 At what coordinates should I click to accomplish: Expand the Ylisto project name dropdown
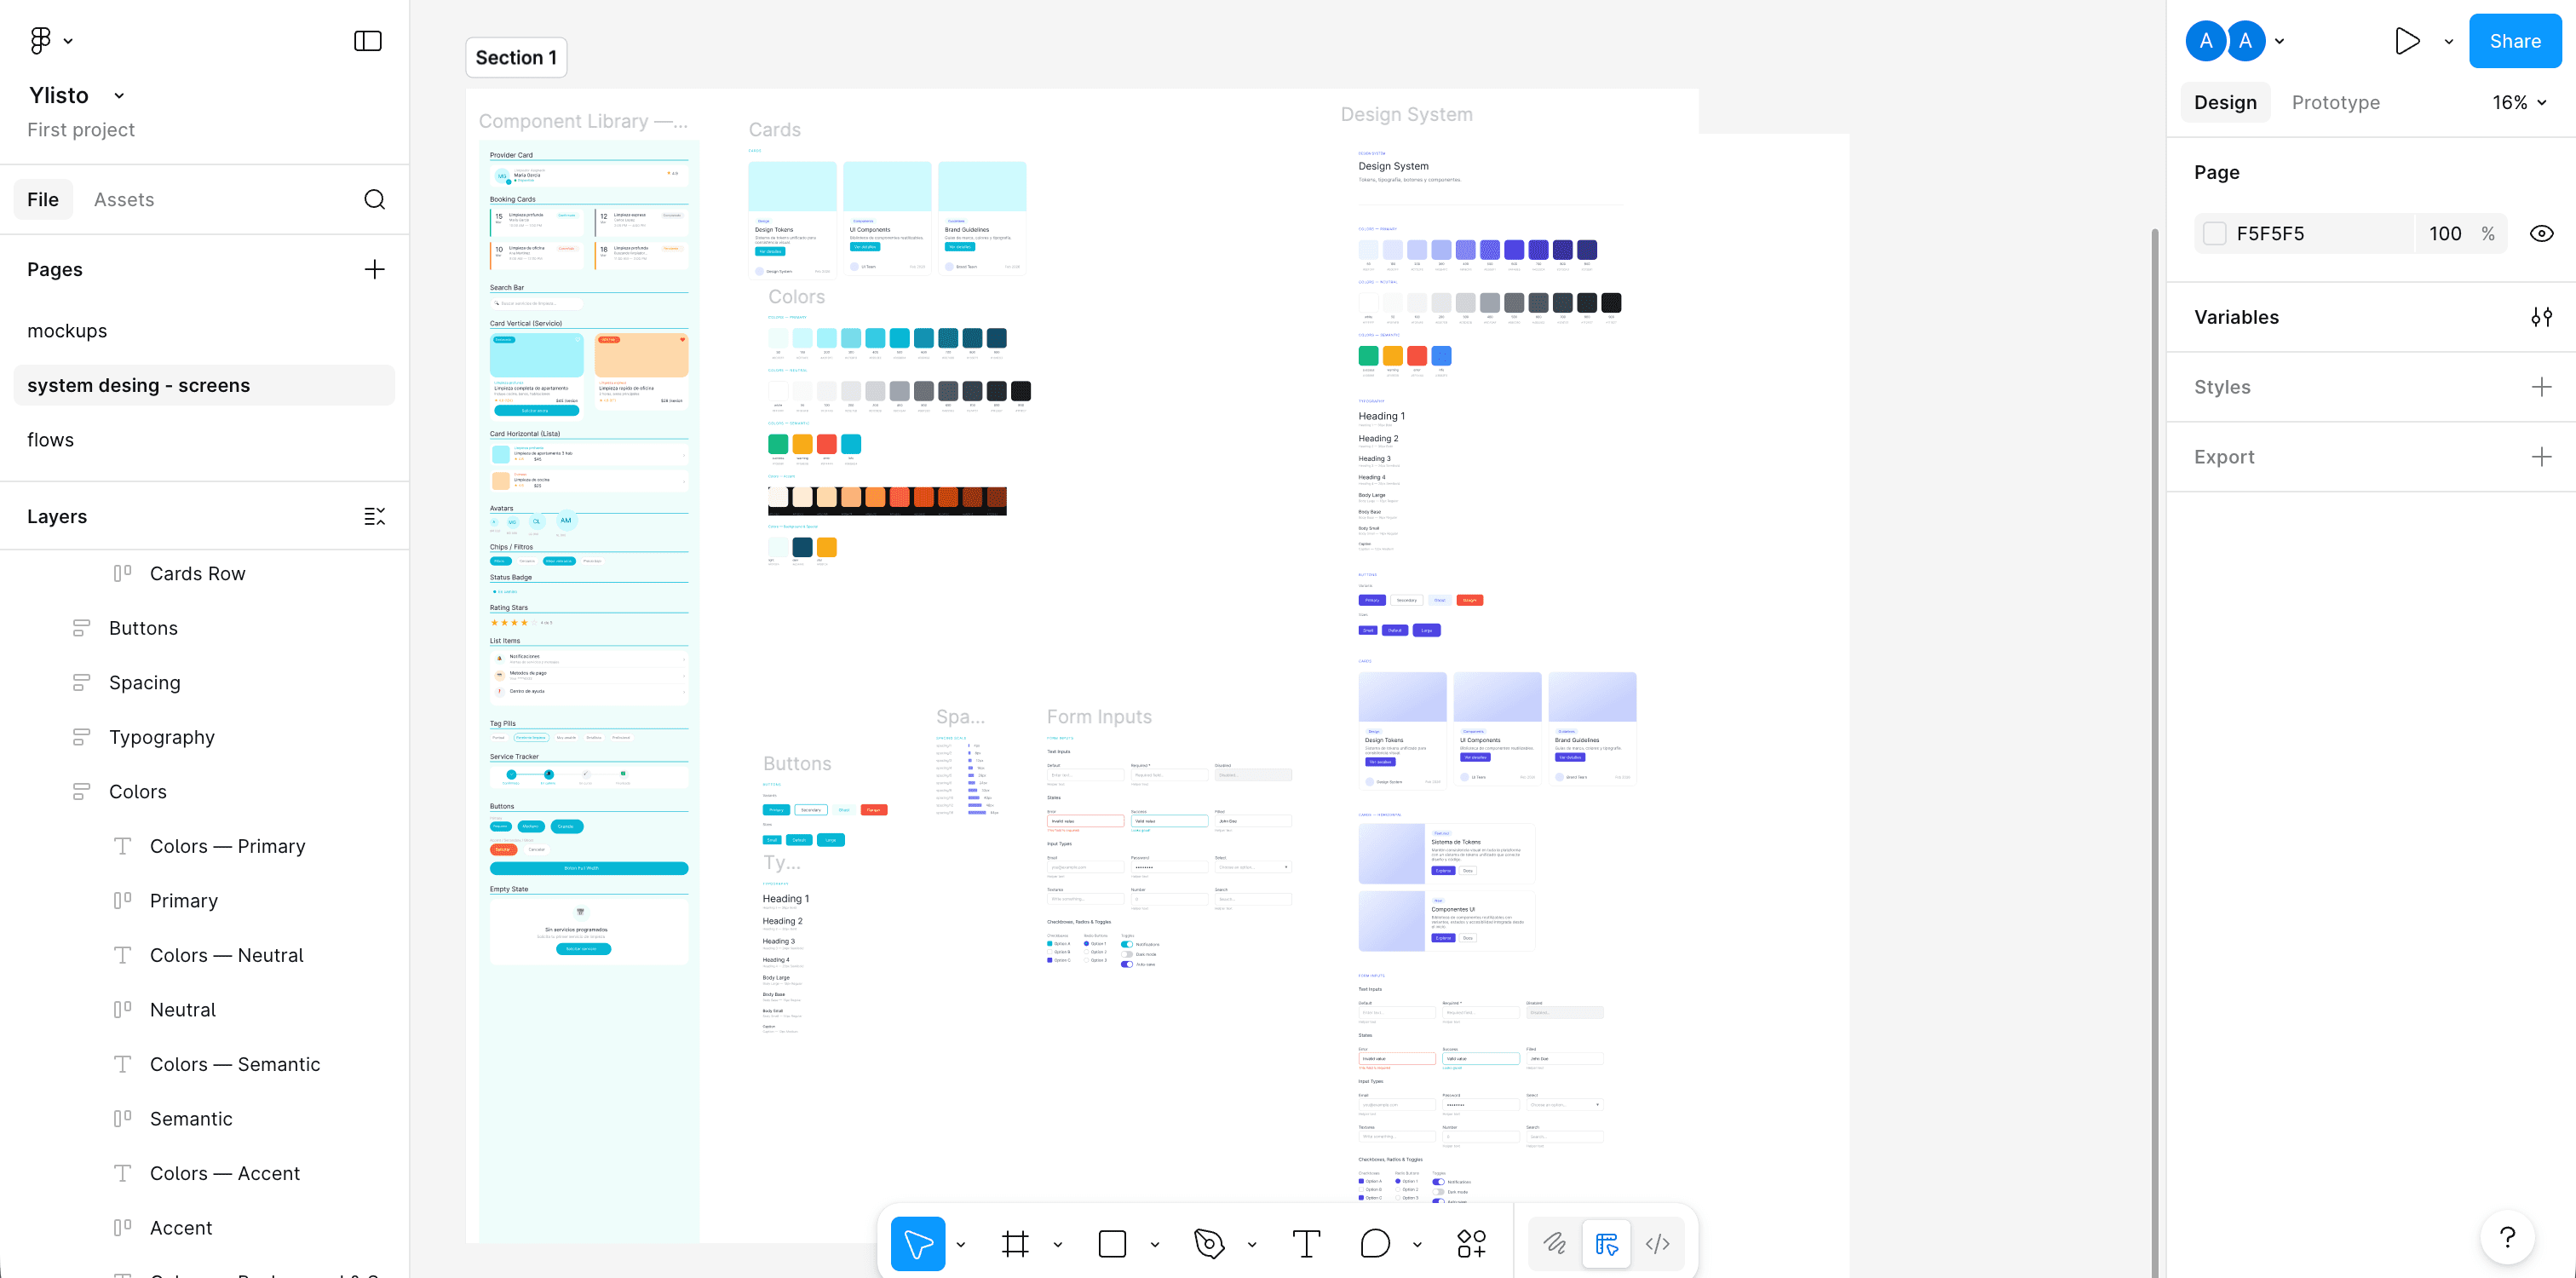[119, 94]
